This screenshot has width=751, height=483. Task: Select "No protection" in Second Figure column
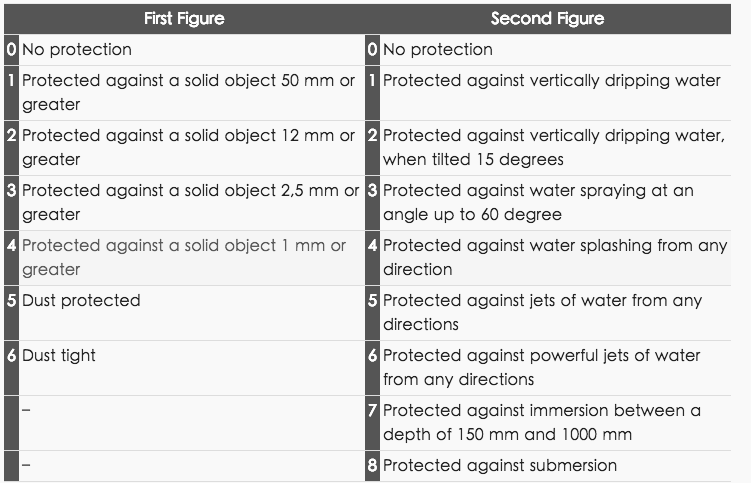438,49
